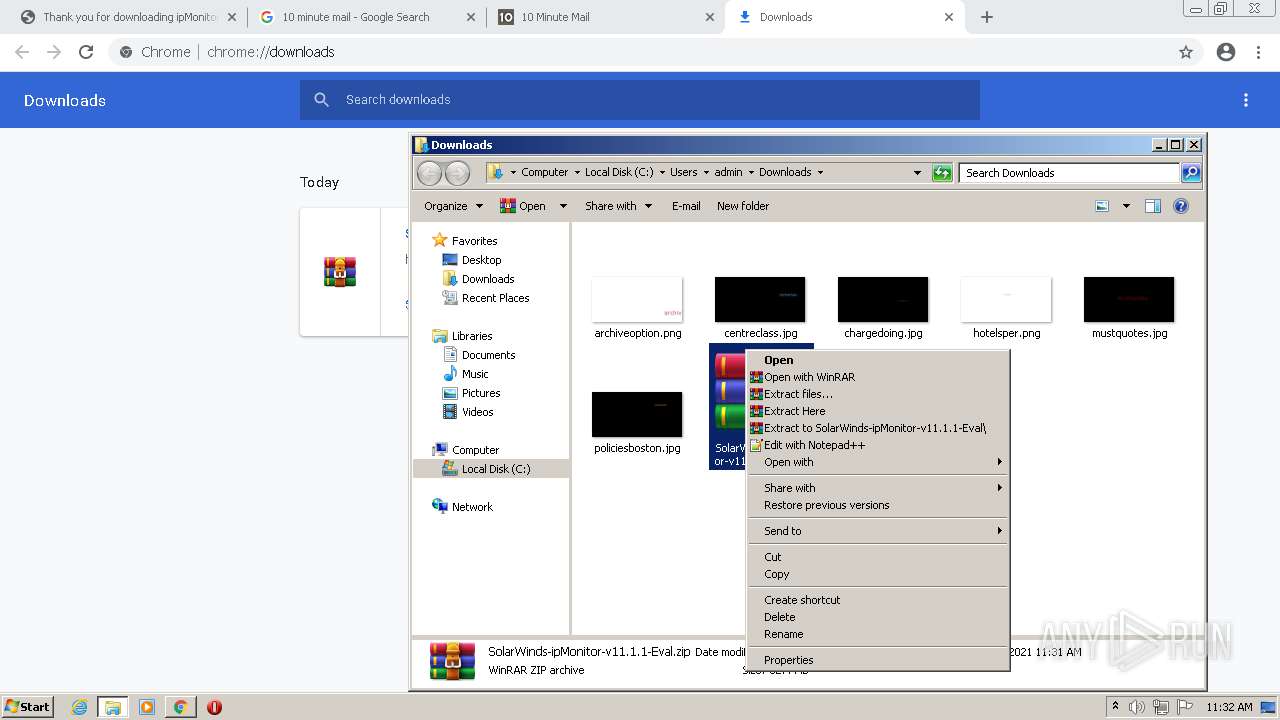Select Downloads under Favorites
1280x720 pixels.
(x=488, y=279)
